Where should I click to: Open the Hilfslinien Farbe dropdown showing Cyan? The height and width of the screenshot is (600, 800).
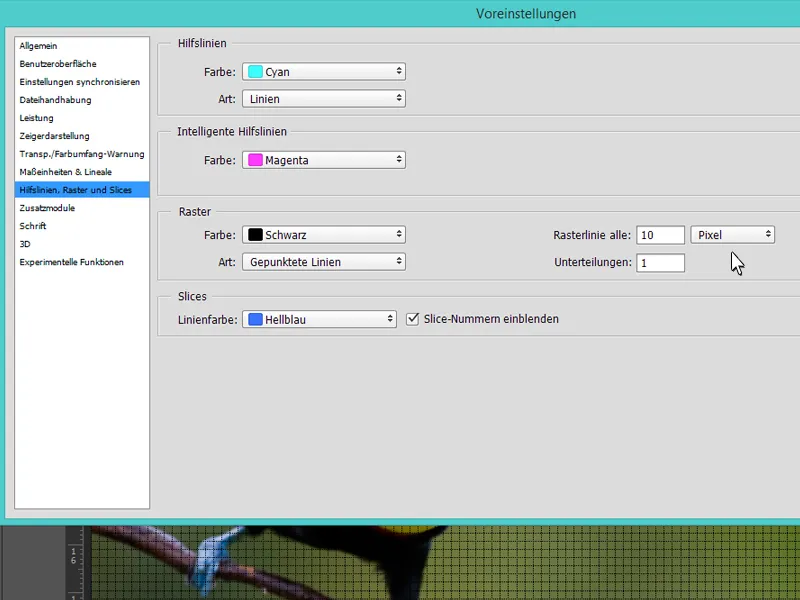pos(324,71)
